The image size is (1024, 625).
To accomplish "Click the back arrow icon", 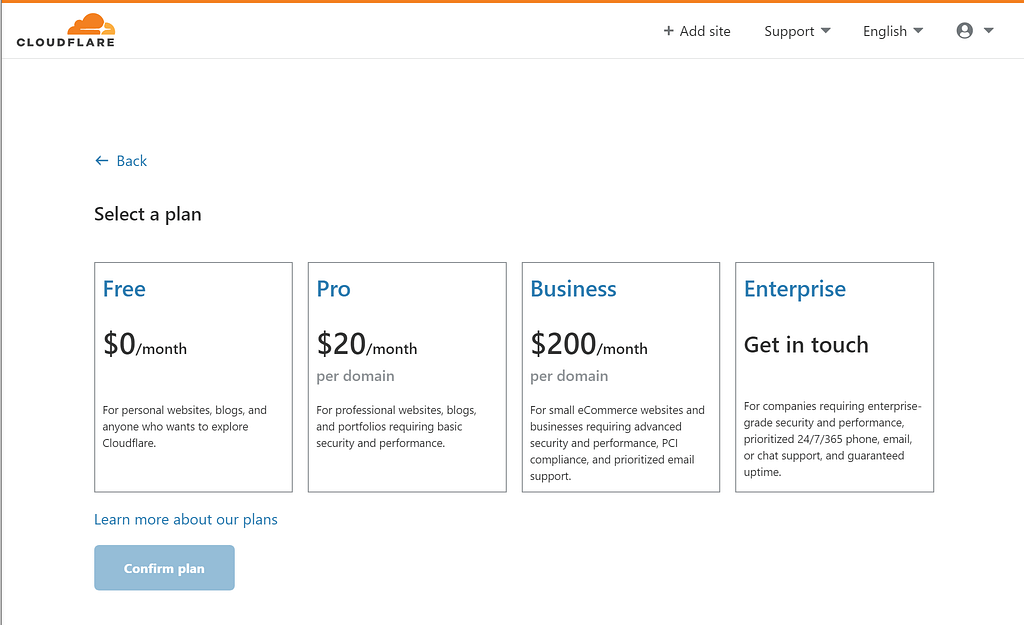I will 100,161.
